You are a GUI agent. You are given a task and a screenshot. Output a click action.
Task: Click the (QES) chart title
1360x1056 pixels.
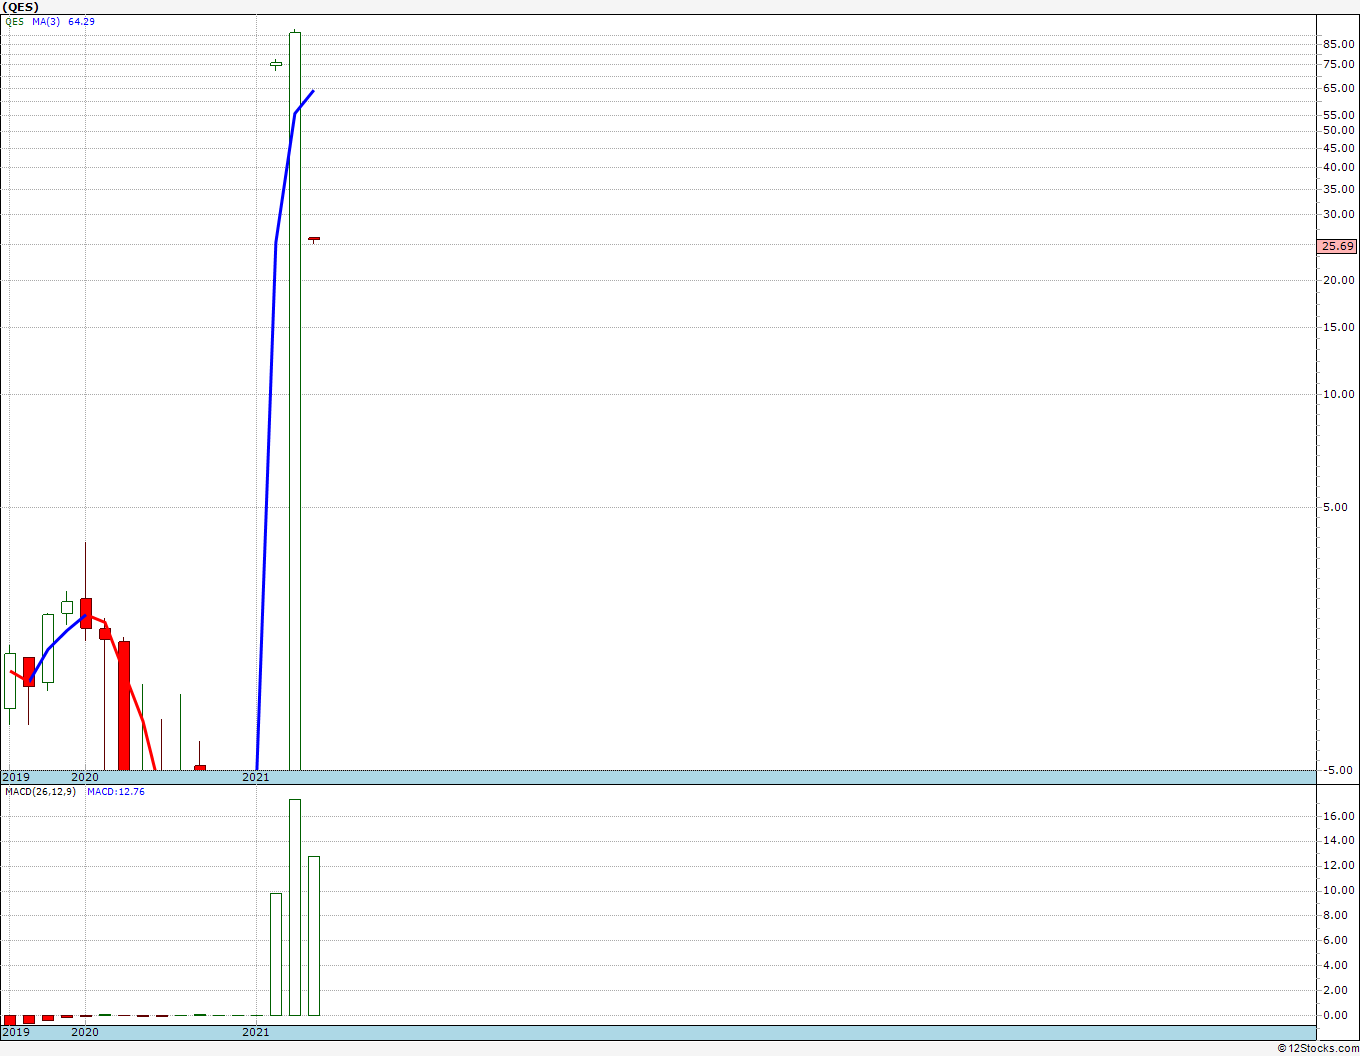[21, 7]
